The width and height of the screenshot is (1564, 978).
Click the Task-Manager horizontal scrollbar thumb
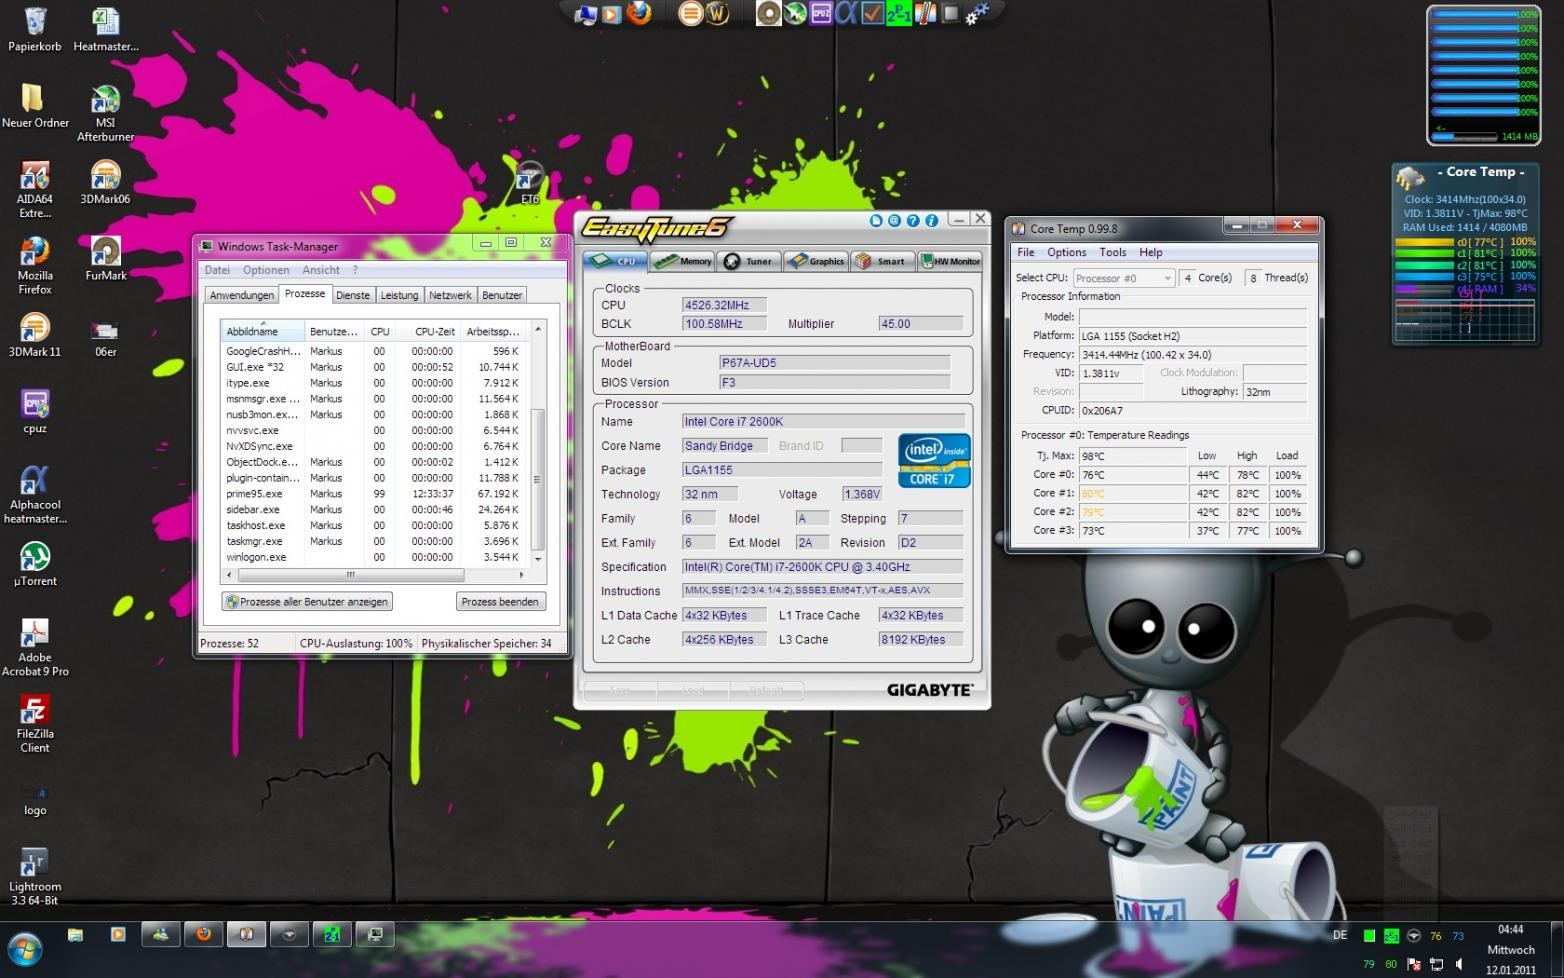tap(351, 575)
